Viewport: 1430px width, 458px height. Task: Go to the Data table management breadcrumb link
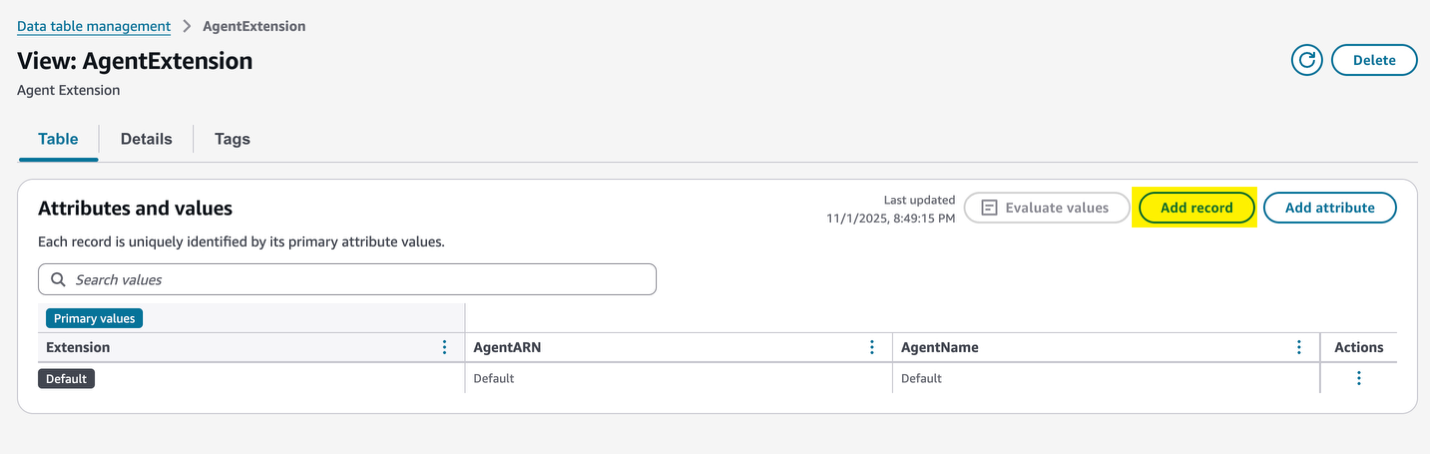click(94, 26)
